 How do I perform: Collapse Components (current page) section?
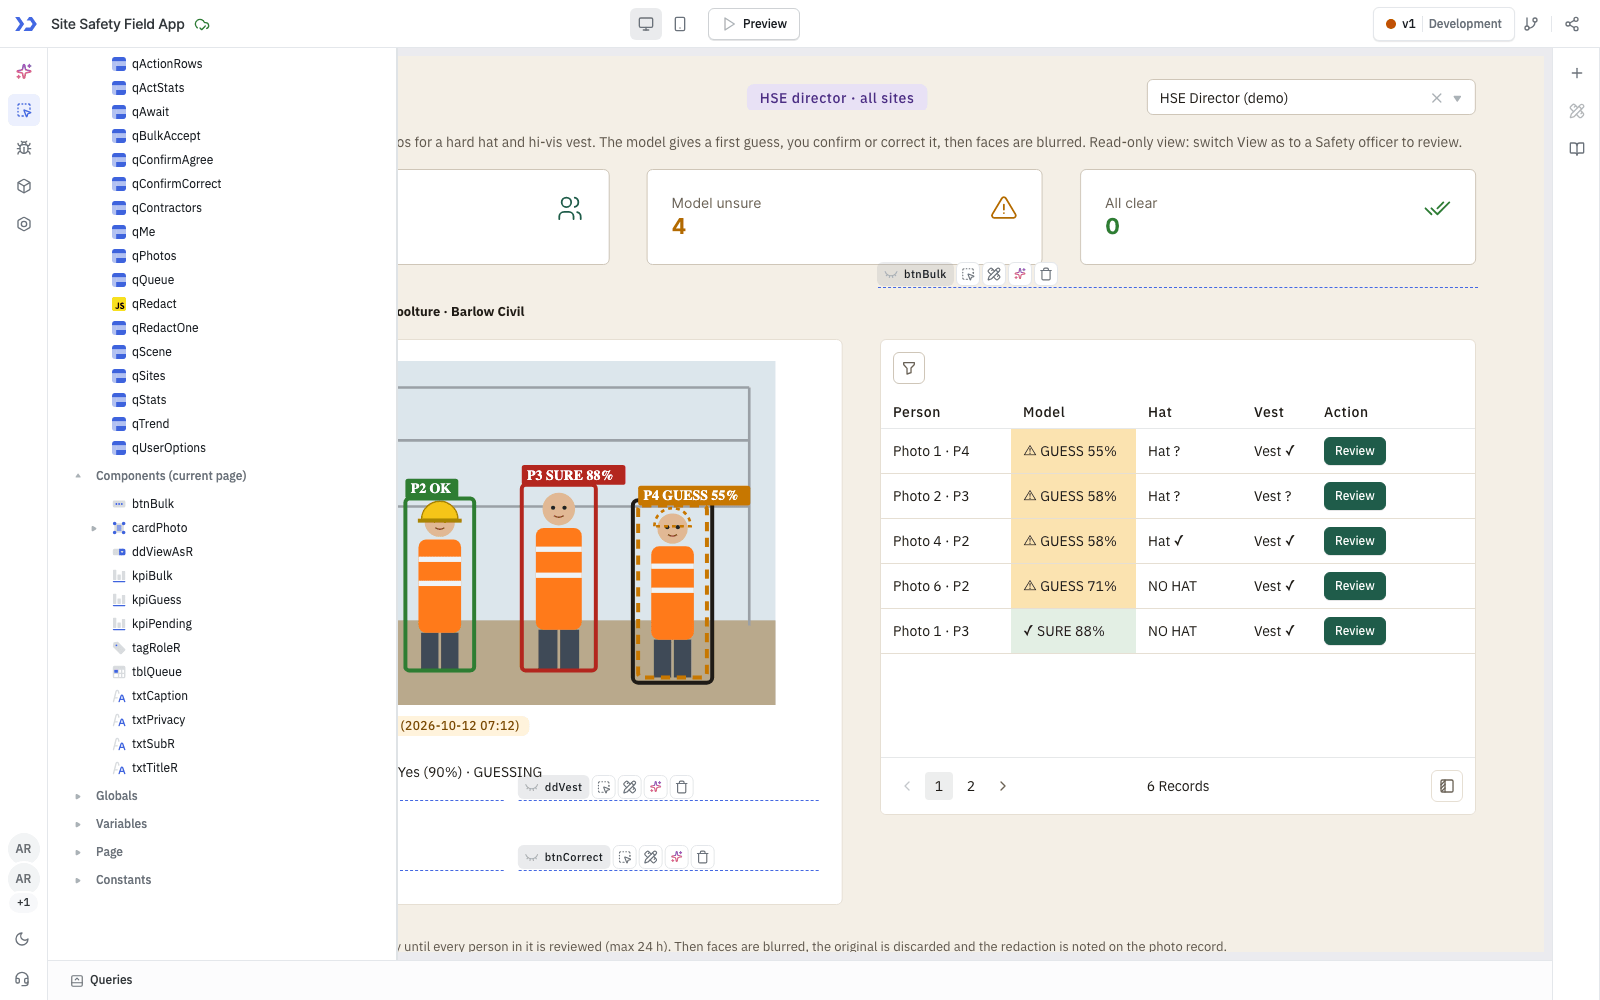click(x=78, y=476)
